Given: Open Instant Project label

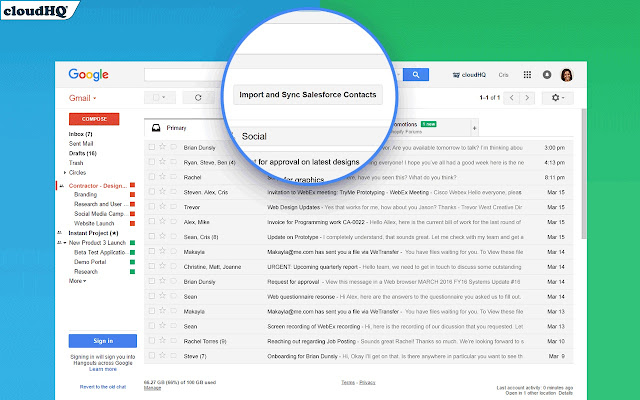Looking at the screenshot, I should tap(93, 233).
